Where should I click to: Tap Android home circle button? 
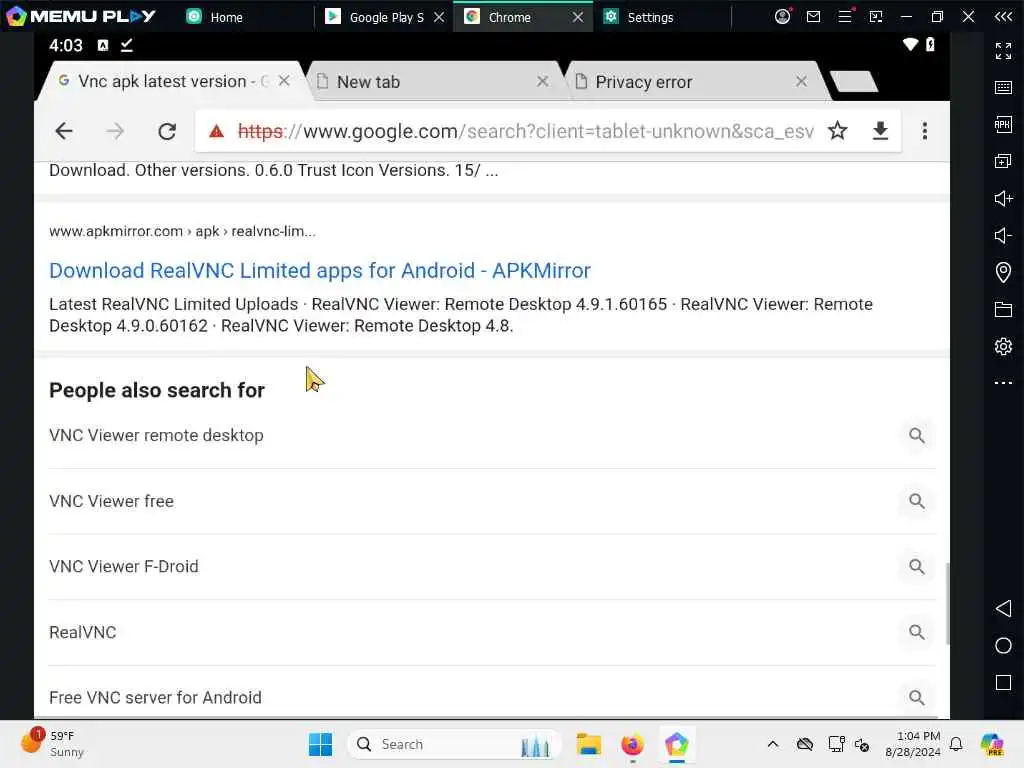pos(1003,646)
